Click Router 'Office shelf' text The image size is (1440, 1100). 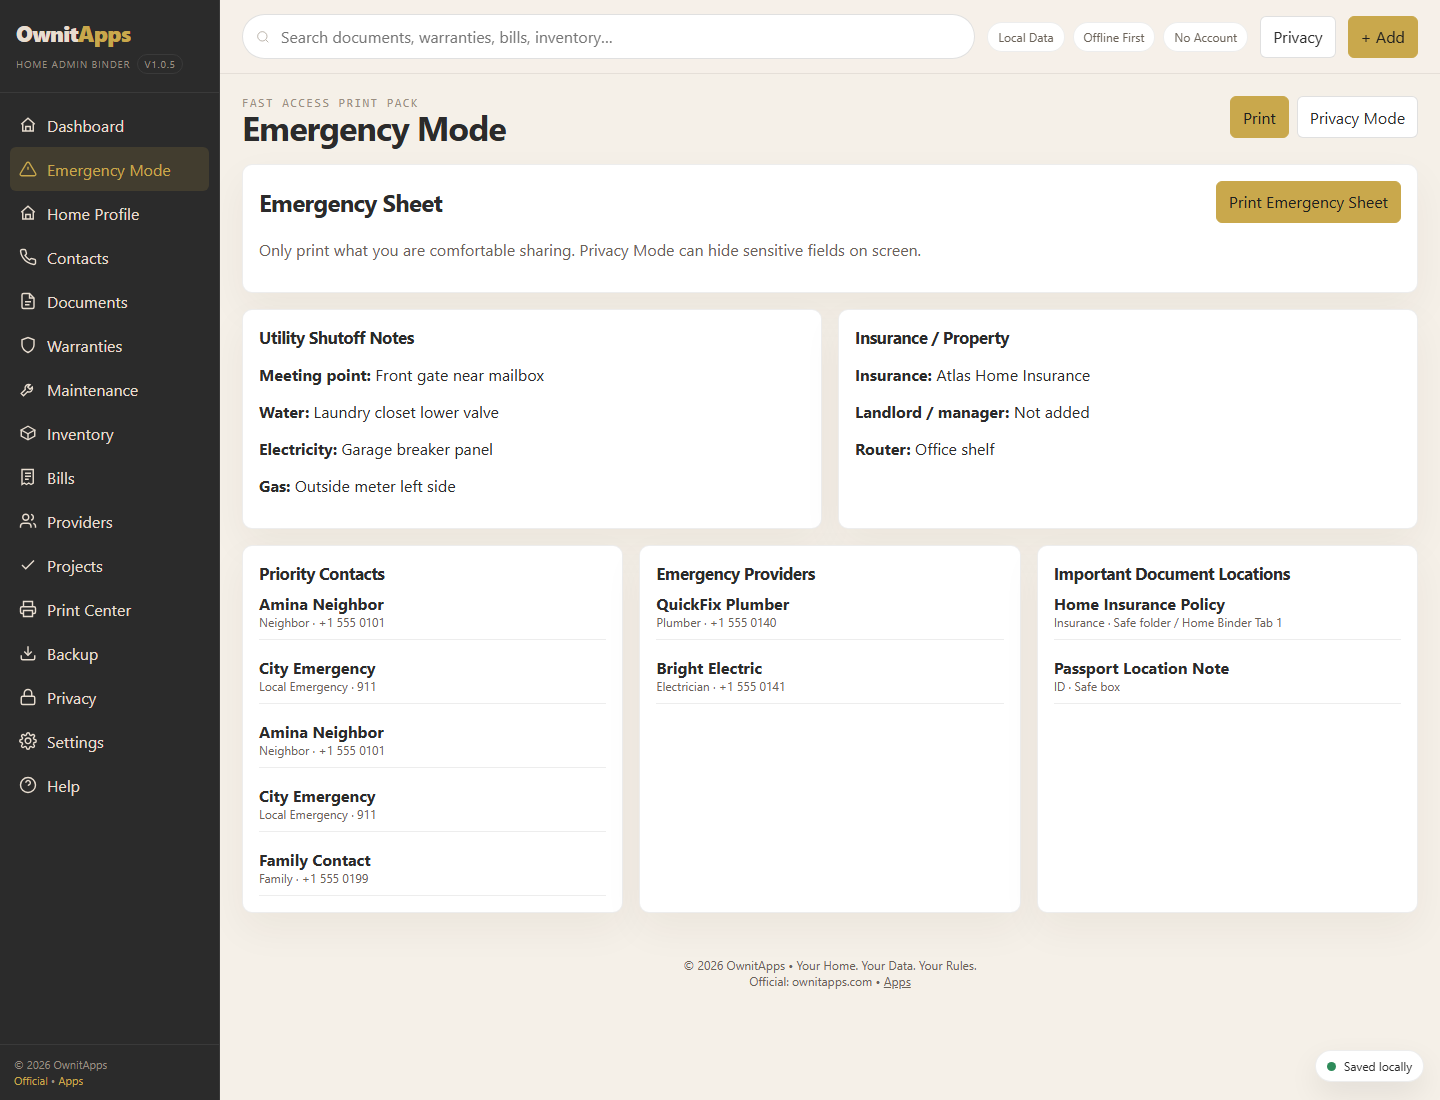[x=955, y=450]
